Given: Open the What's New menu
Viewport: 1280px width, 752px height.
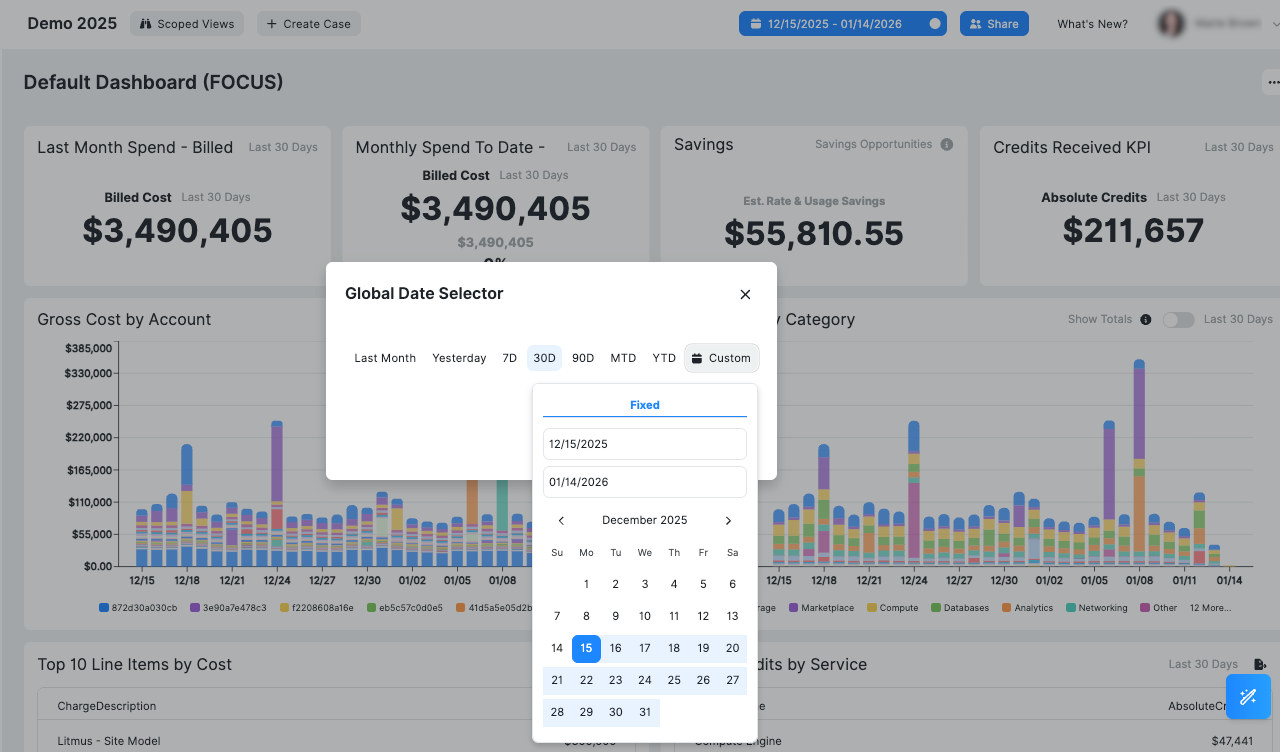Looking at the screenshot, I should [1092, 23].
